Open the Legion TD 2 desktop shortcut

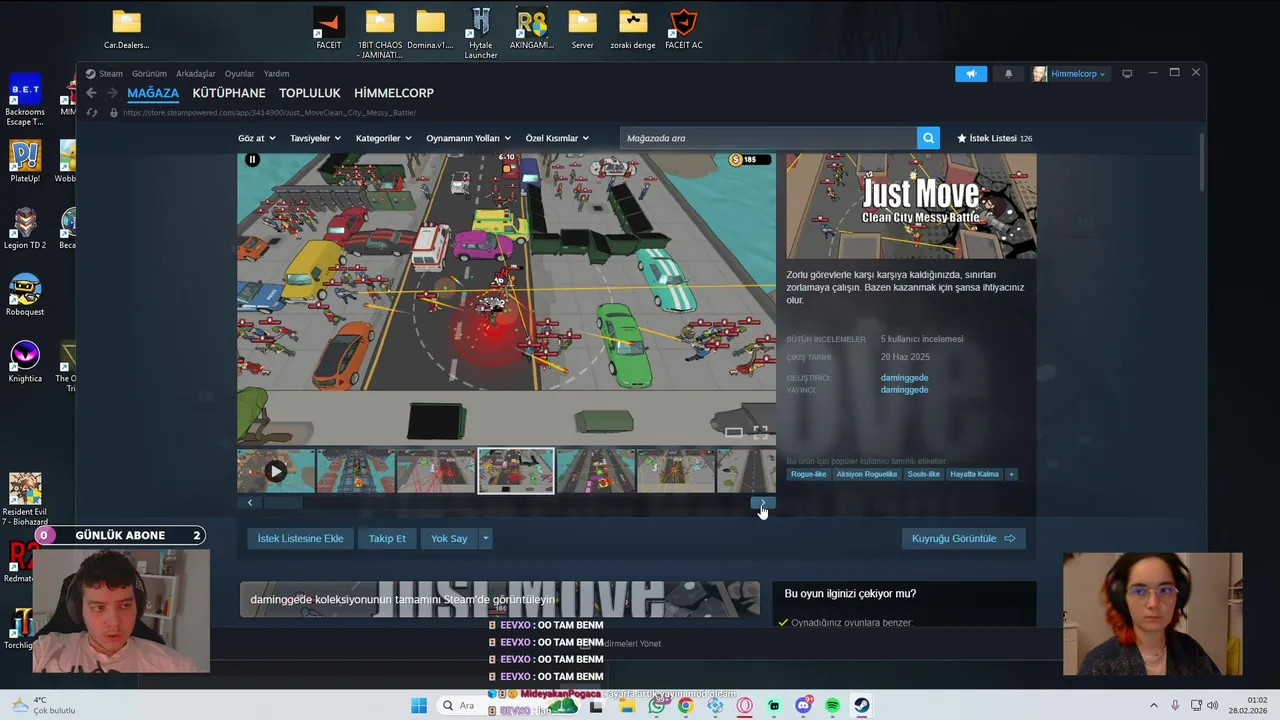(25, 229)
